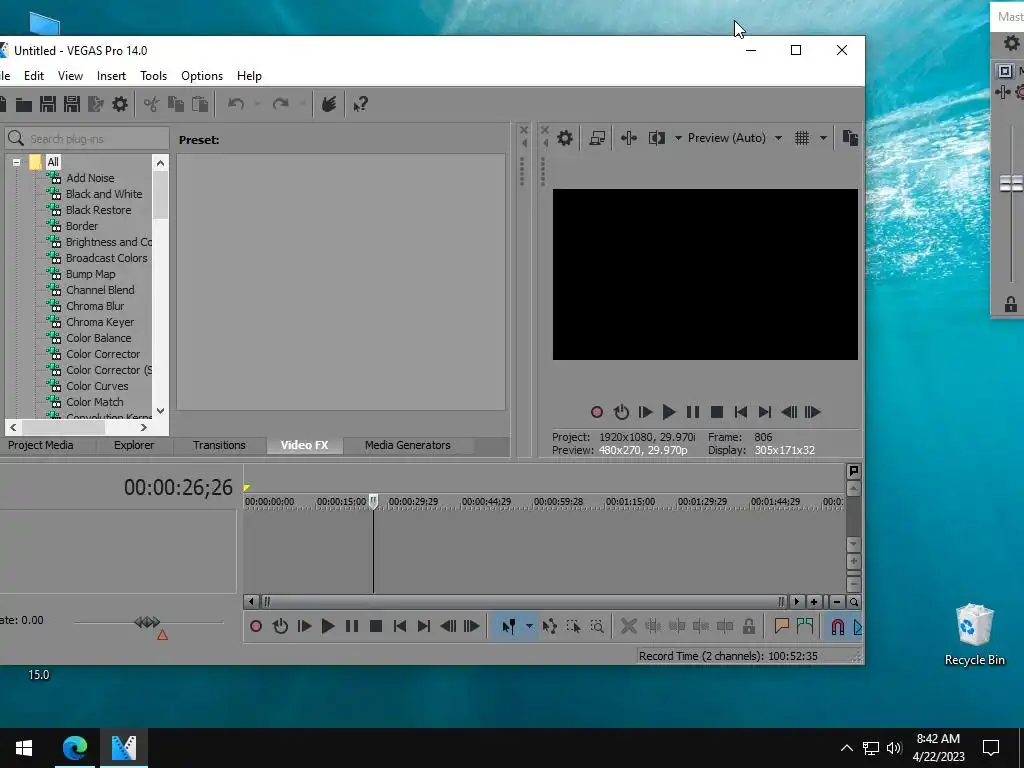Click timeline zoom in plus button
Viewport: 1024px width, 768px height.
(x=814, y=601)
